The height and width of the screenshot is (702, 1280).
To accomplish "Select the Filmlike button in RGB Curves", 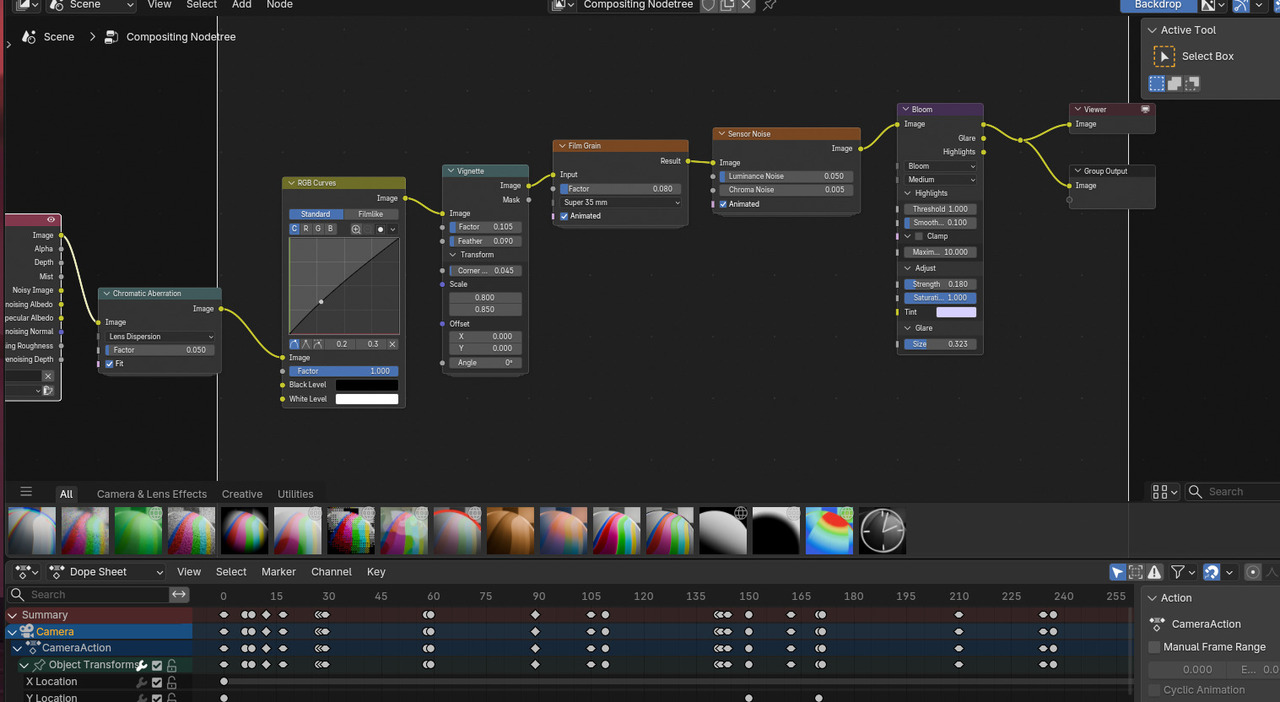I will click(x=370, y=214).
